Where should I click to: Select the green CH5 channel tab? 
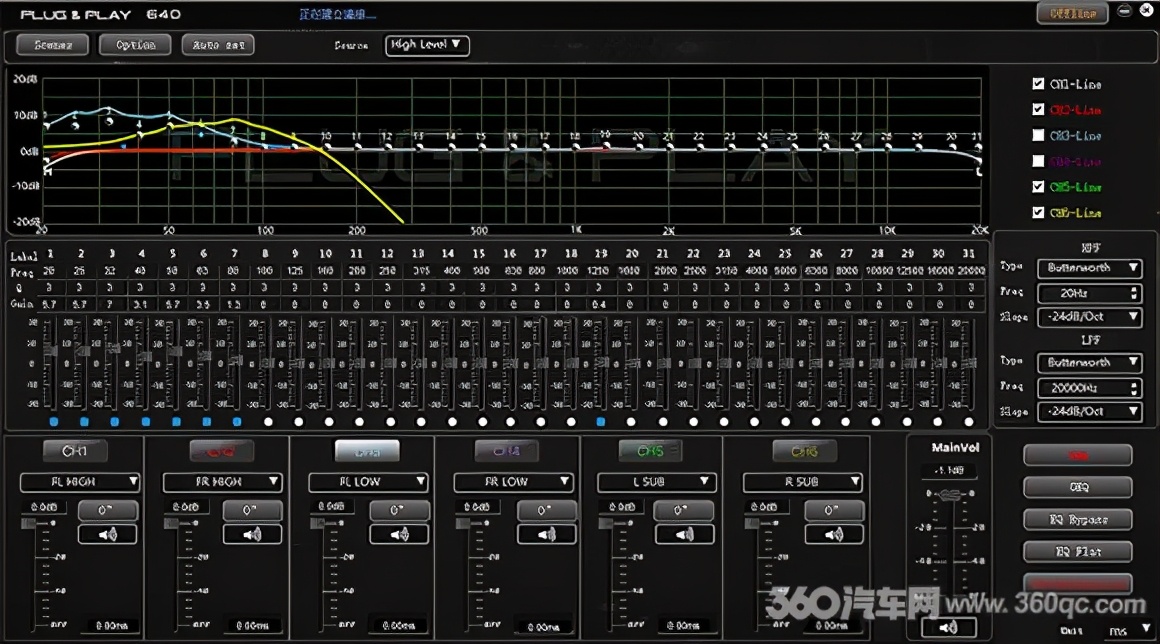coord(650,450)
